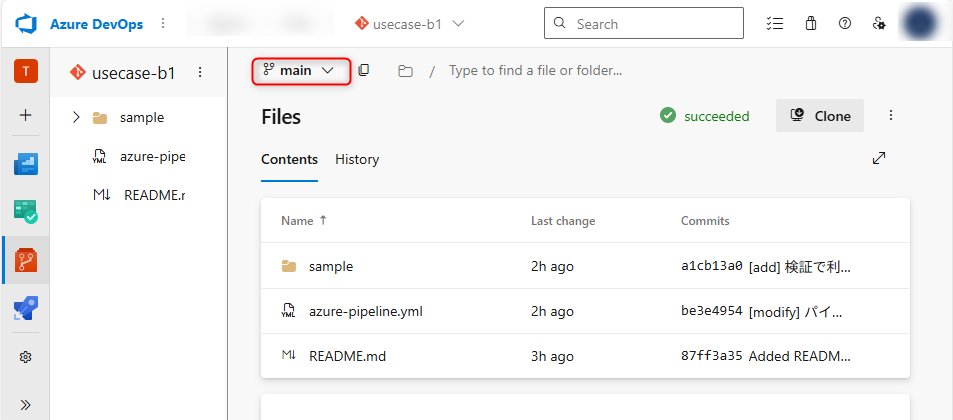The image size is (953, 420).
Task: Open the Marketplace shopping bag icon
Action: tap(810, 24)
